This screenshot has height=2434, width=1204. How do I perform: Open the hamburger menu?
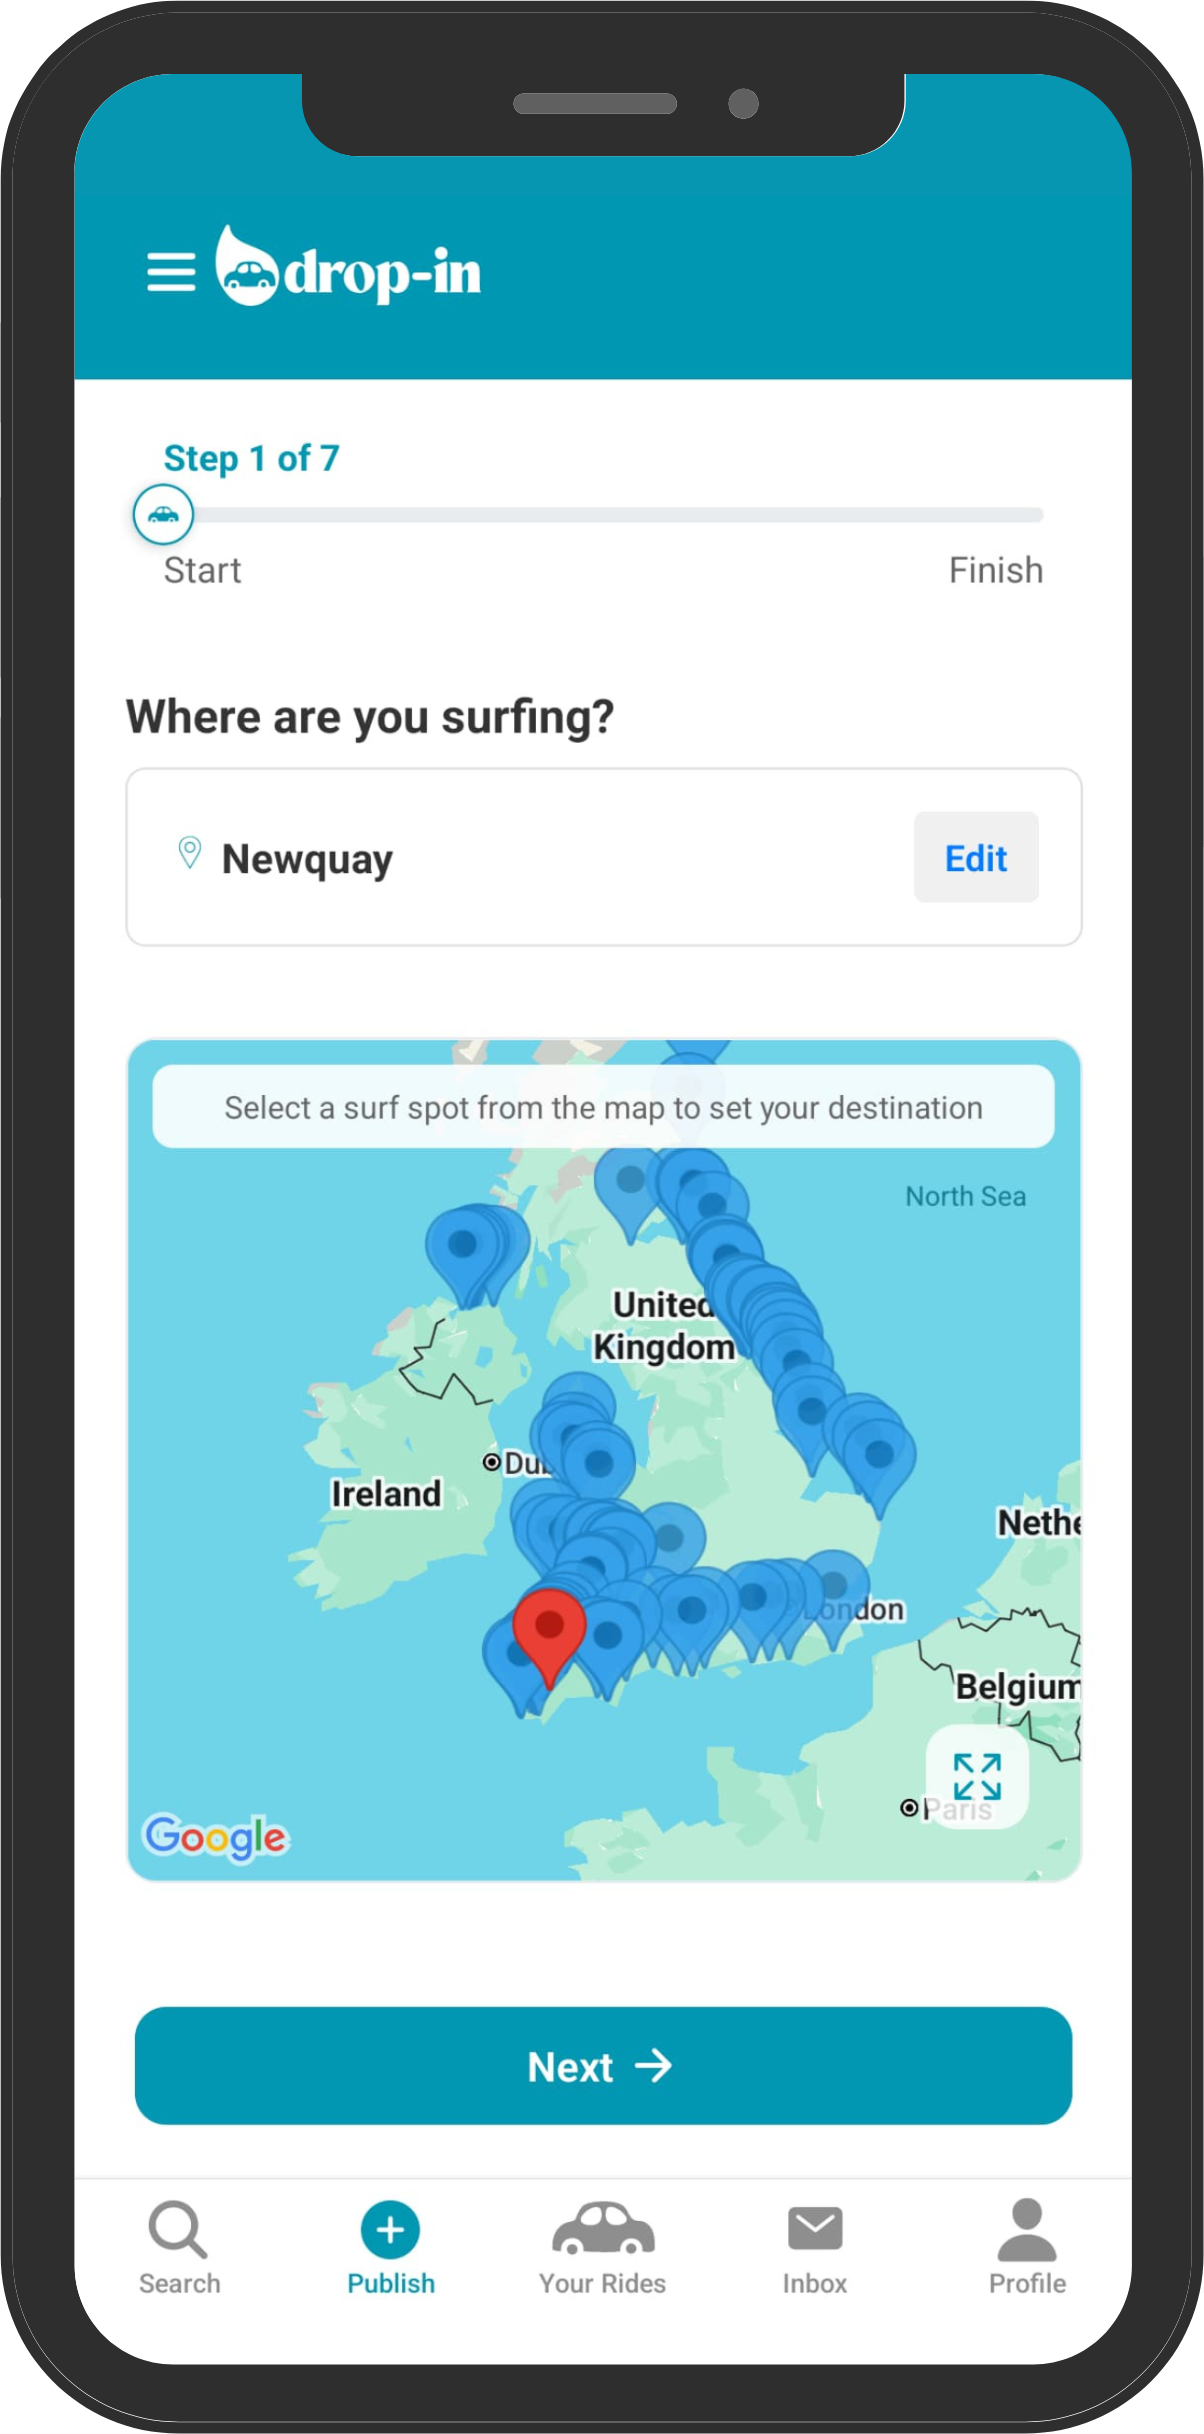coord(171,272)
